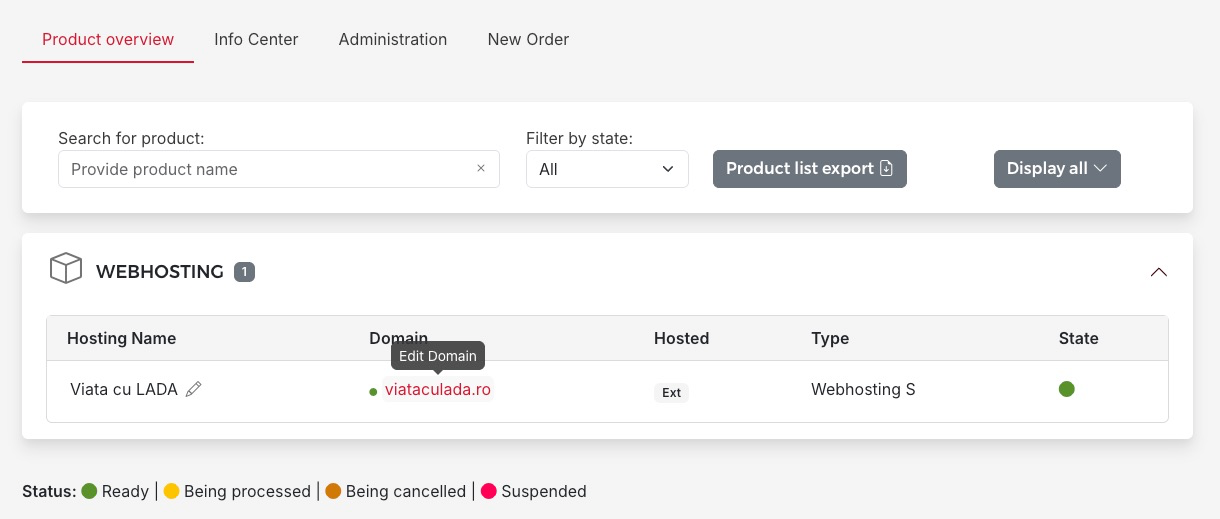The image size is (1220, 519).
Task: Go to the New Order tab
Action: [528, 39]
